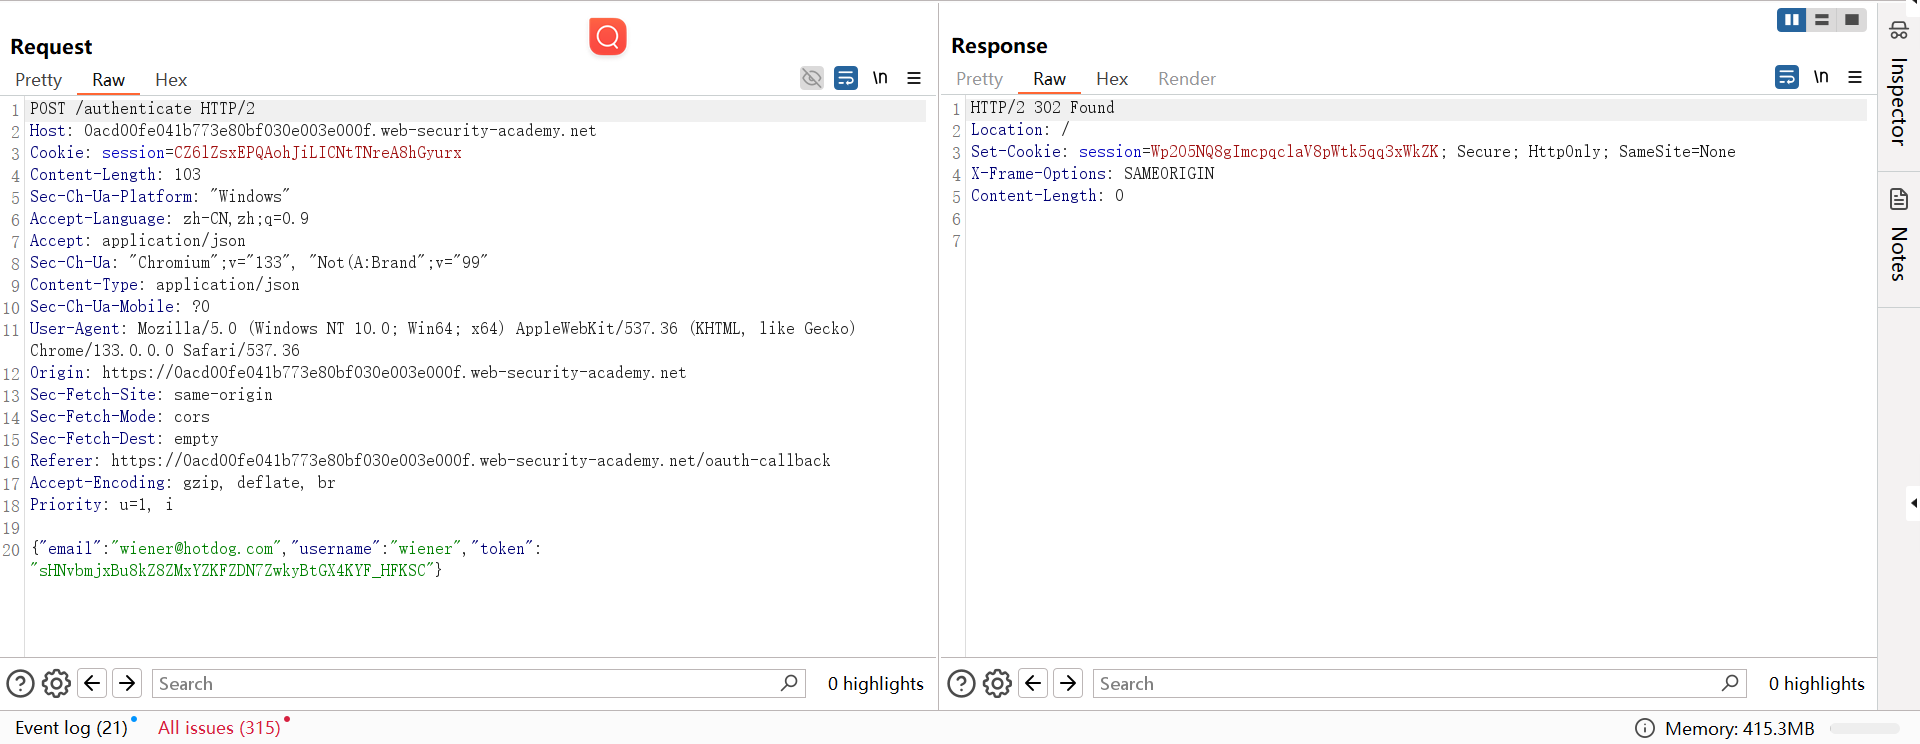The height and width of the screenshot is (744, 1920).
Task: Show non-printable \n characters in Response
Action: [x=1821, y=77]
